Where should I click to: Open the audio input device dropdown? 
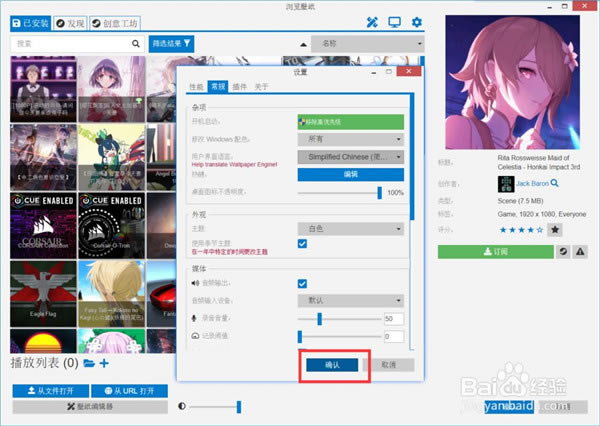coord(351,300)
